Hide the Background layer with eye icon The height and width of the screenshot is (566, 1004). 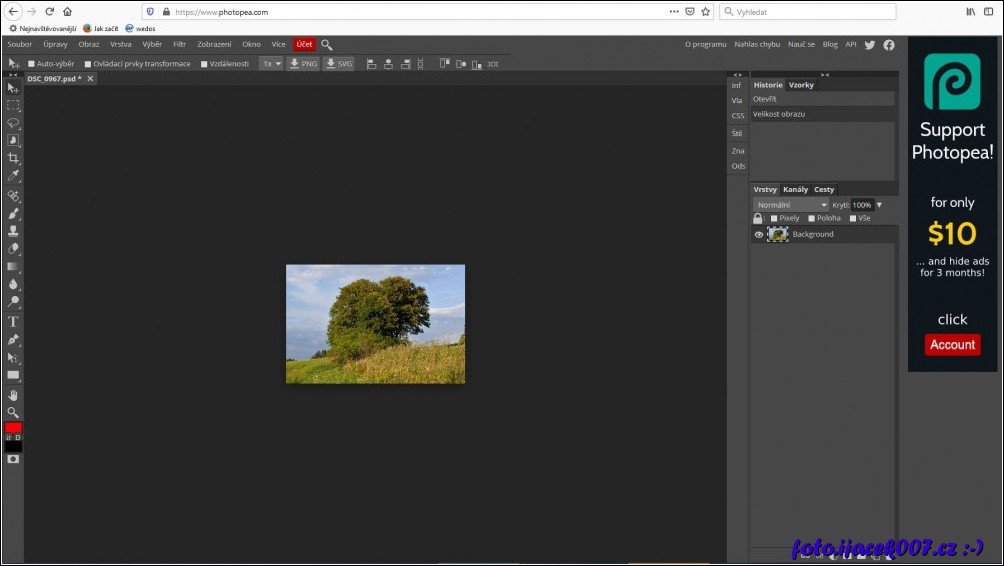pyautogui.click(x=758, y=235)
